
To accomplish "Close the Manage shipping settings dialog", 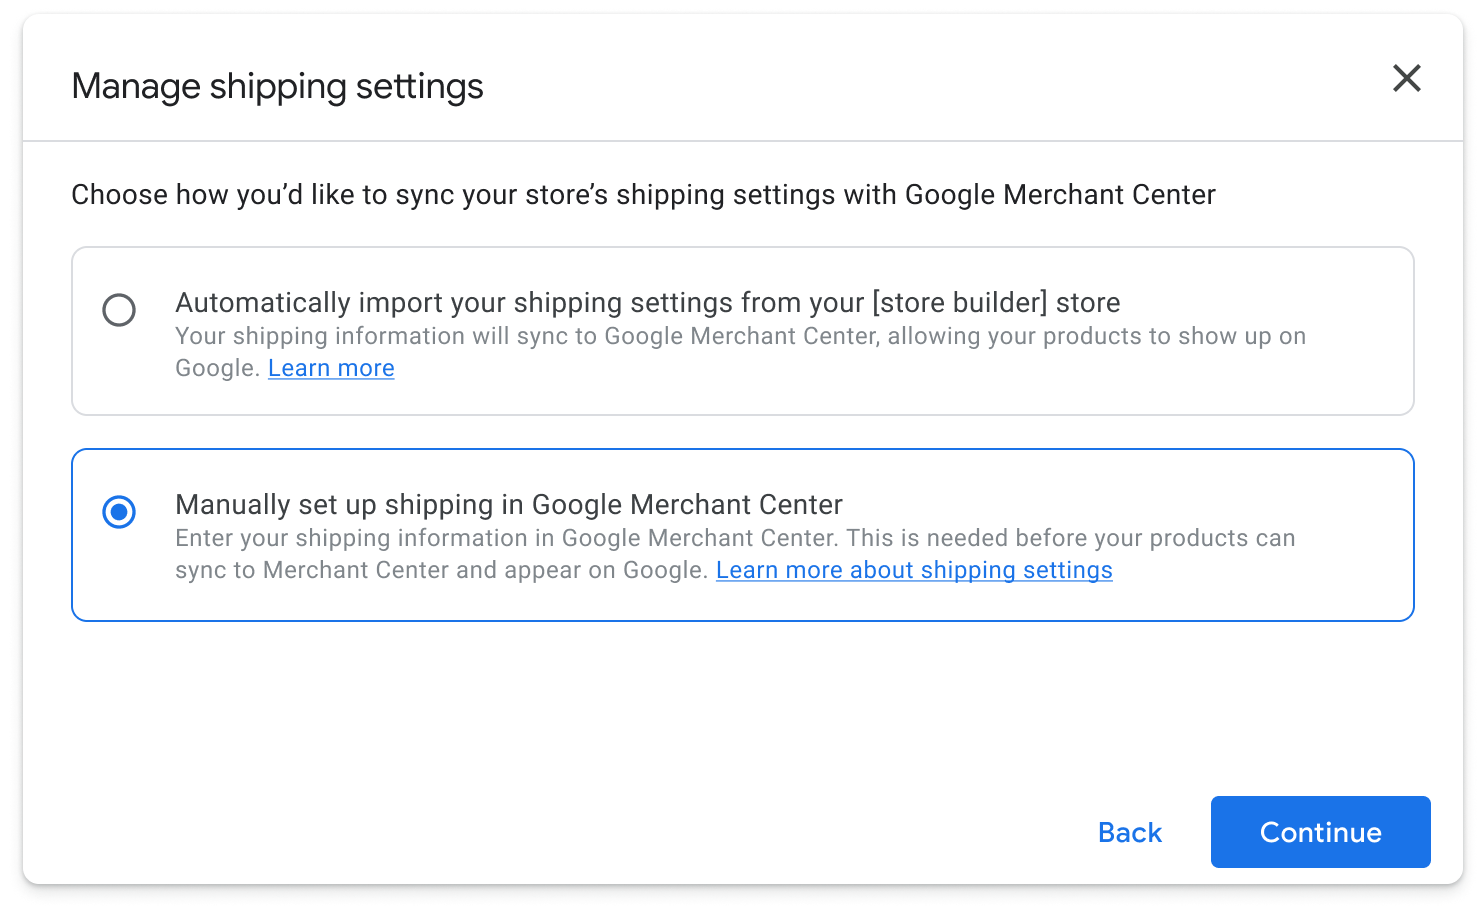I will pos(1406,78).
